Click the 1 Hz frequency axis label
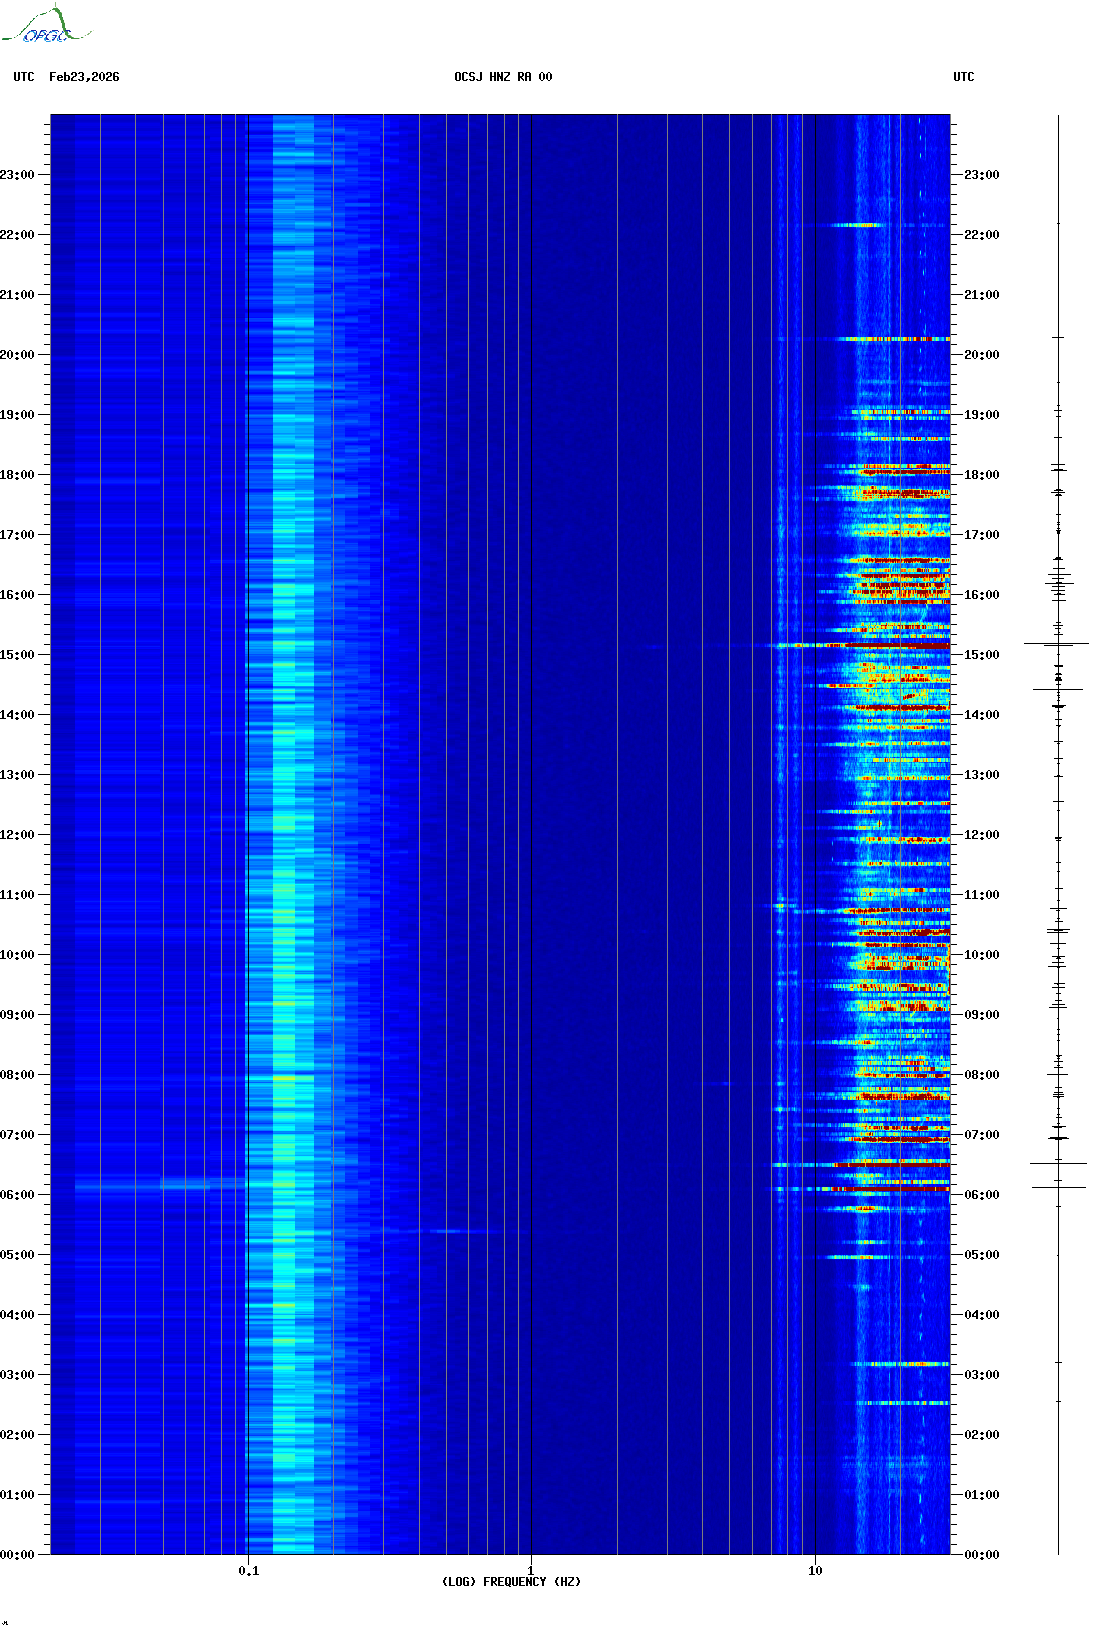 pyautogui.click(x=530, y=1570)
